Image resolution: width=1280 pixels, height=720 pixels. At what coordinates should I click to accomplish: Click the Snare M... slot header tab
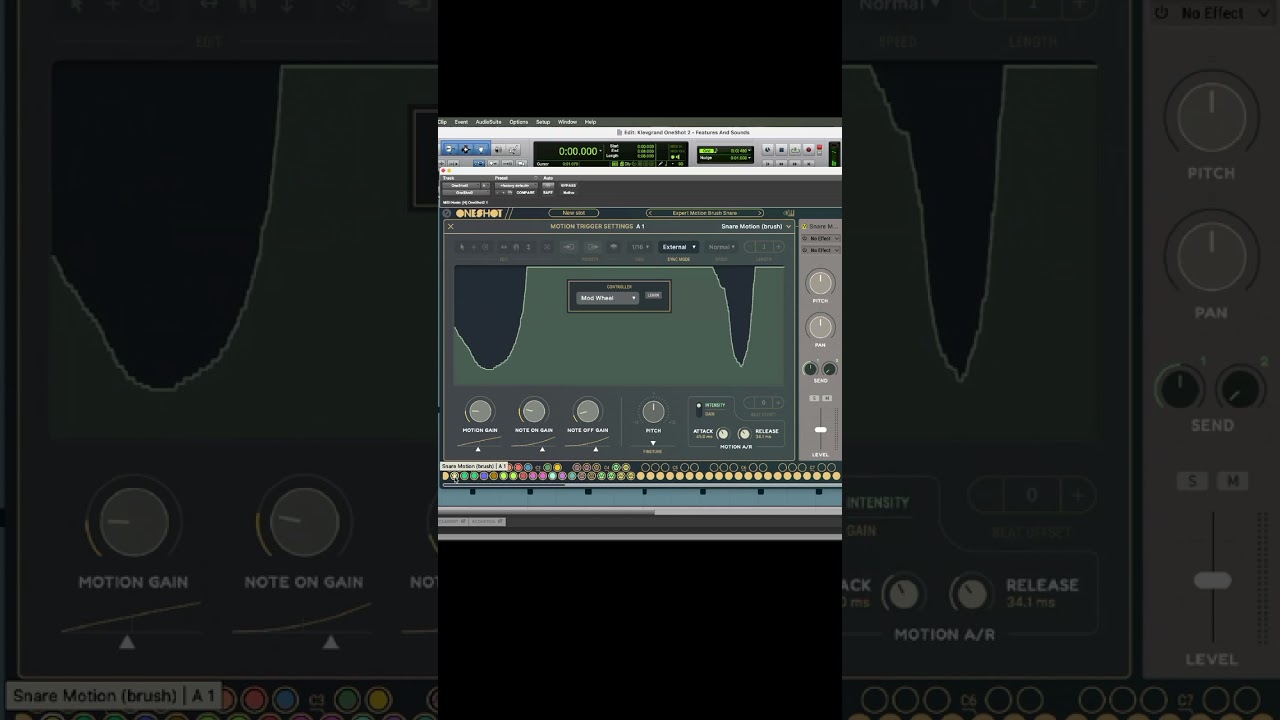[x=822, y=227]
